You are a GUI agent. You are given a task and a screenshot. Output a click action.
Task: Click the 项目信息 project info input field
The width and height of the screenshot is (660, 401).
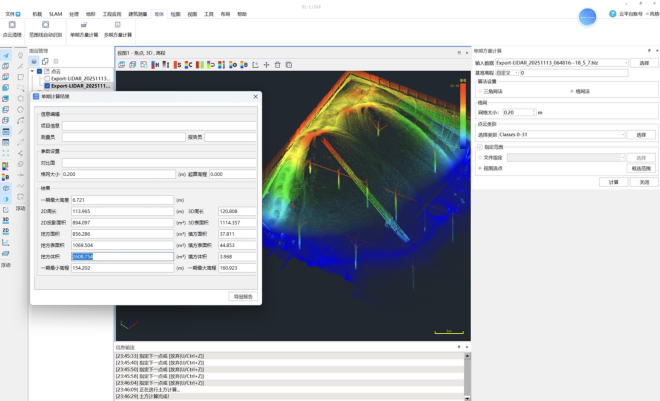(158, 125)
